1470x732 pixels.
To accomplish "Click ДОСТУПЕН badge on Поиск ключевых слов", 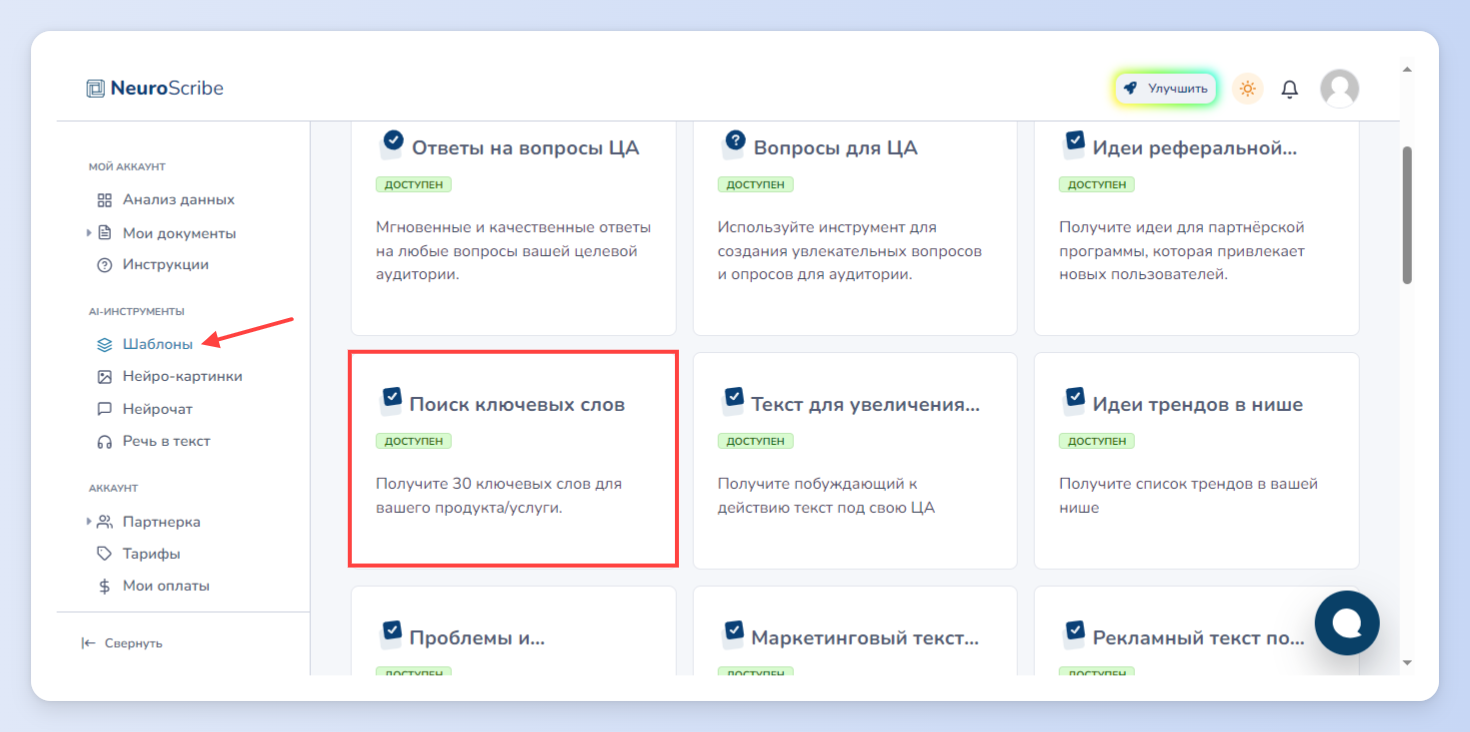I will tap(414, 441).
